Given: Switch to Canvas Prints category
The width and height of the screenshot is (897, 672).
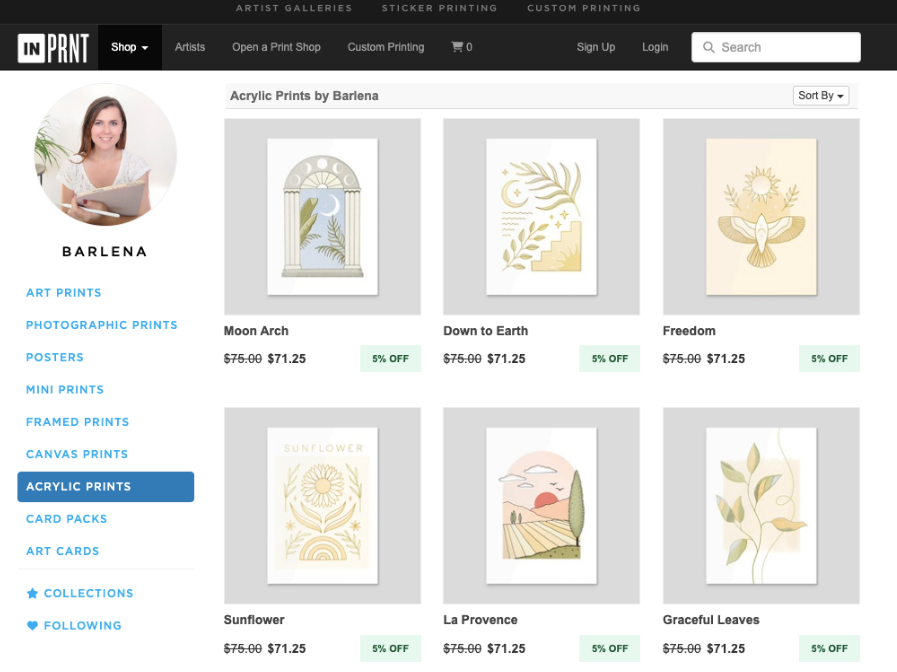Looking at the screenshot, I should [x=77, y=454].
